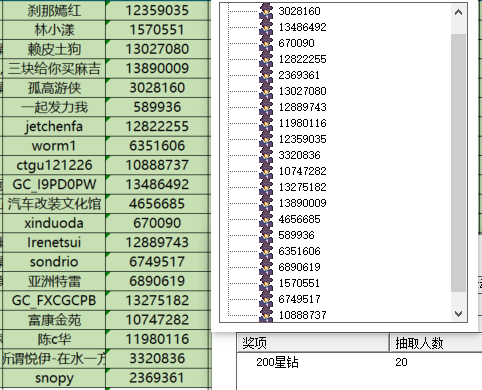Select tree entry text 3320836

(x=299, y=155)
